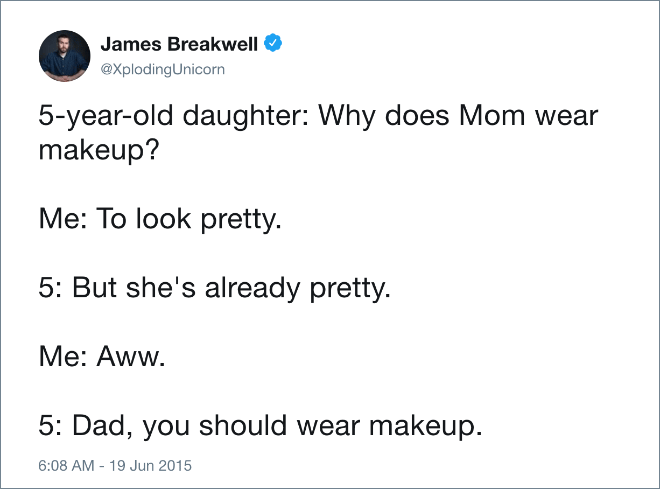Select the 'Me: To look pretty.' line

(160, 220)
